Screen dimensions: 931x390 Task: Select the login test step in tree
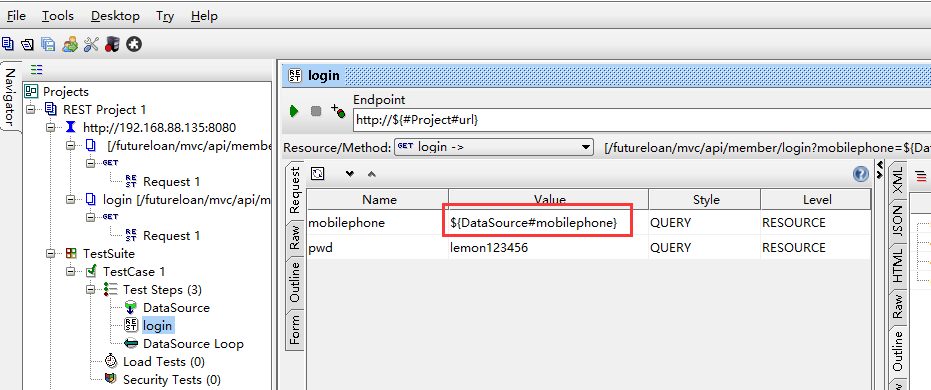click(x=157, y=326)
